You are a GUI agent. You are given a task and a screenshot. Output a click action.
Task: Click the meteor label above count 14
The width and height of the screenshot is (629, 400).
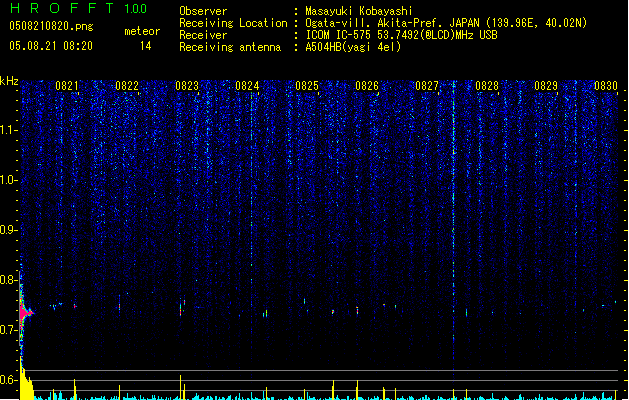(142, 31)
